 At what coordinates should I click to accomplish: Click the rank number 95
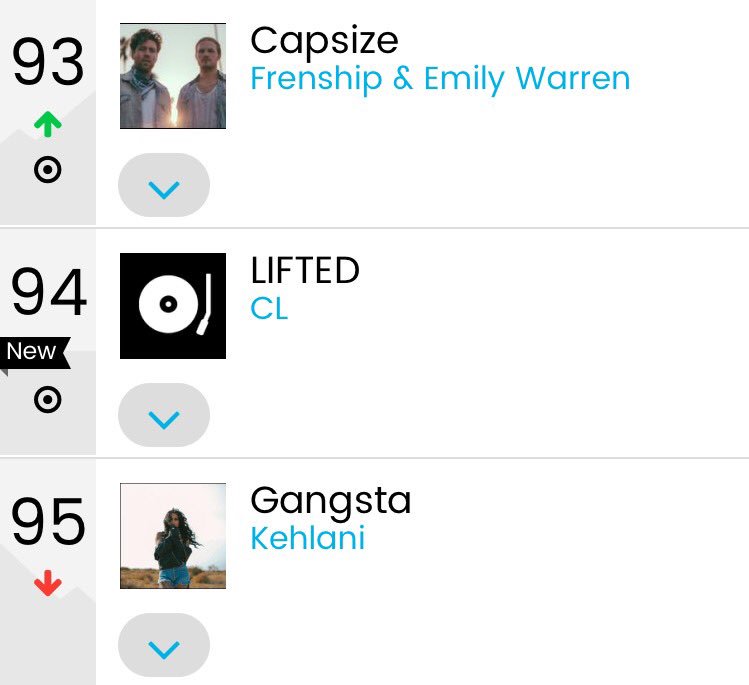tap(48, 521)
